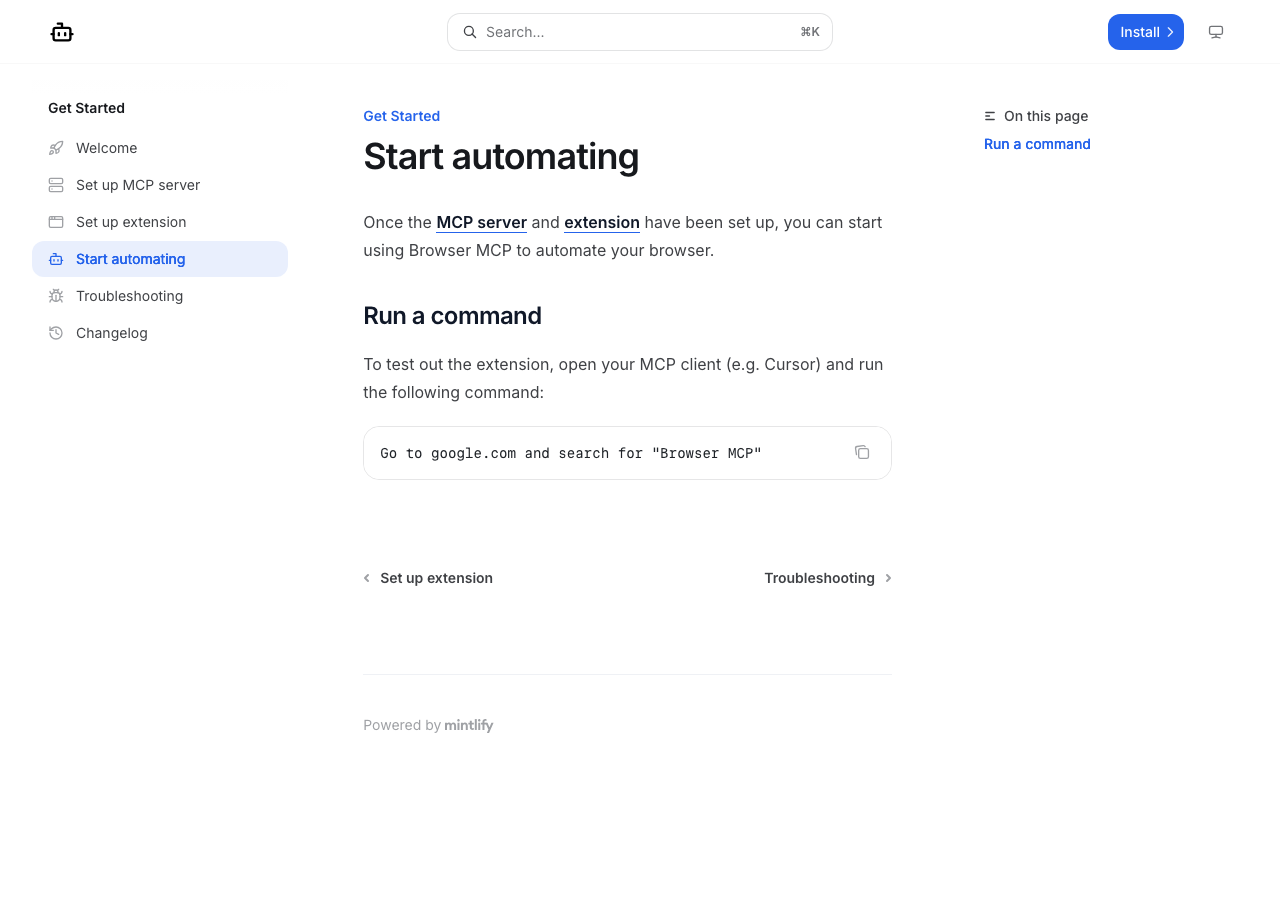
Task: Click the server icon beside Set up MCP server
Action: pyautogui.click(x=56, y=185)
